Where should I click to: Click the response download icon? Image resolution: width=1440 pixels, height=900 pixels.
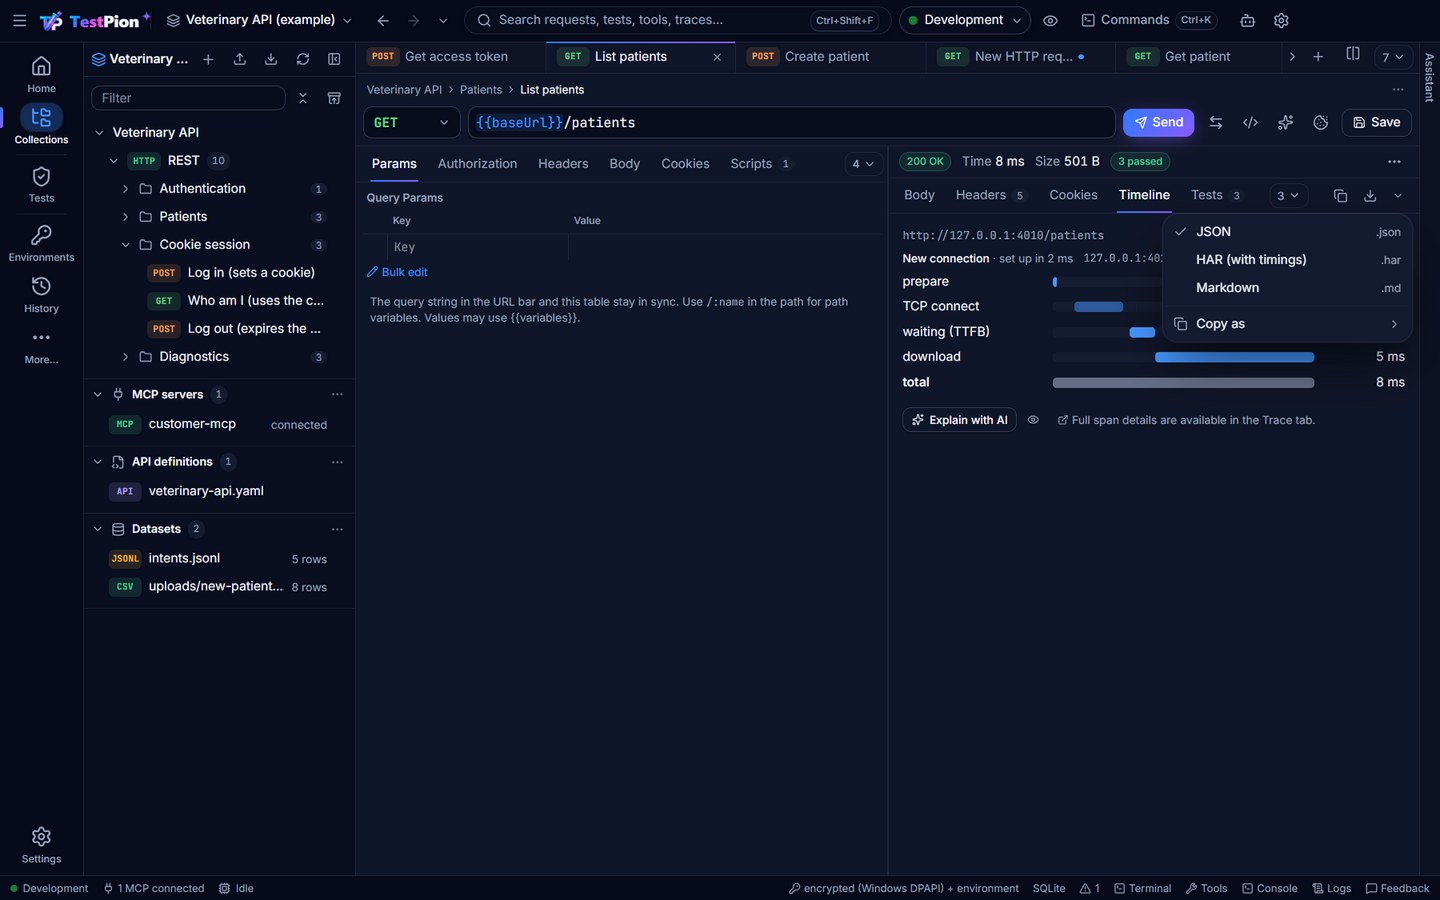(x=1370, y=196)
